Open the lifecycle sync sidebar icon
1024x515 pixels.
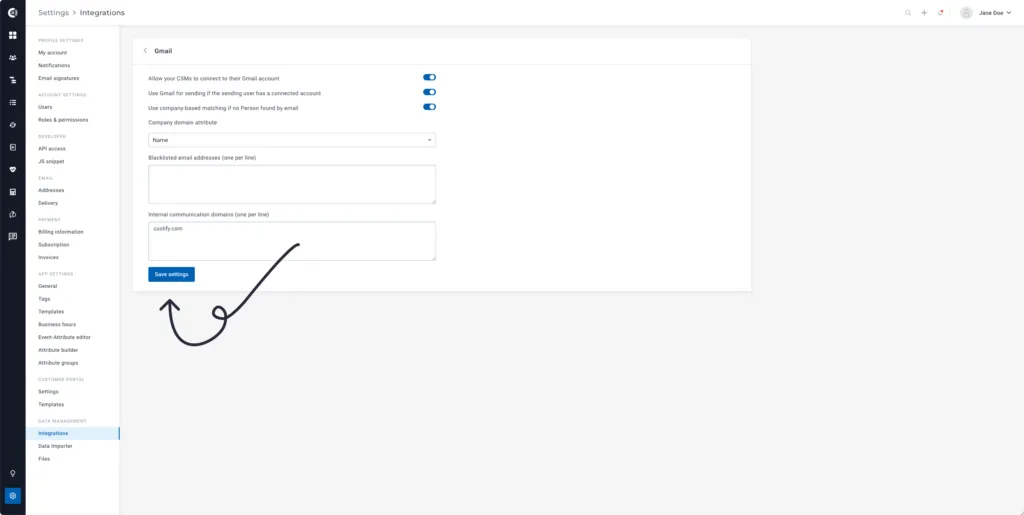(12, 125)
